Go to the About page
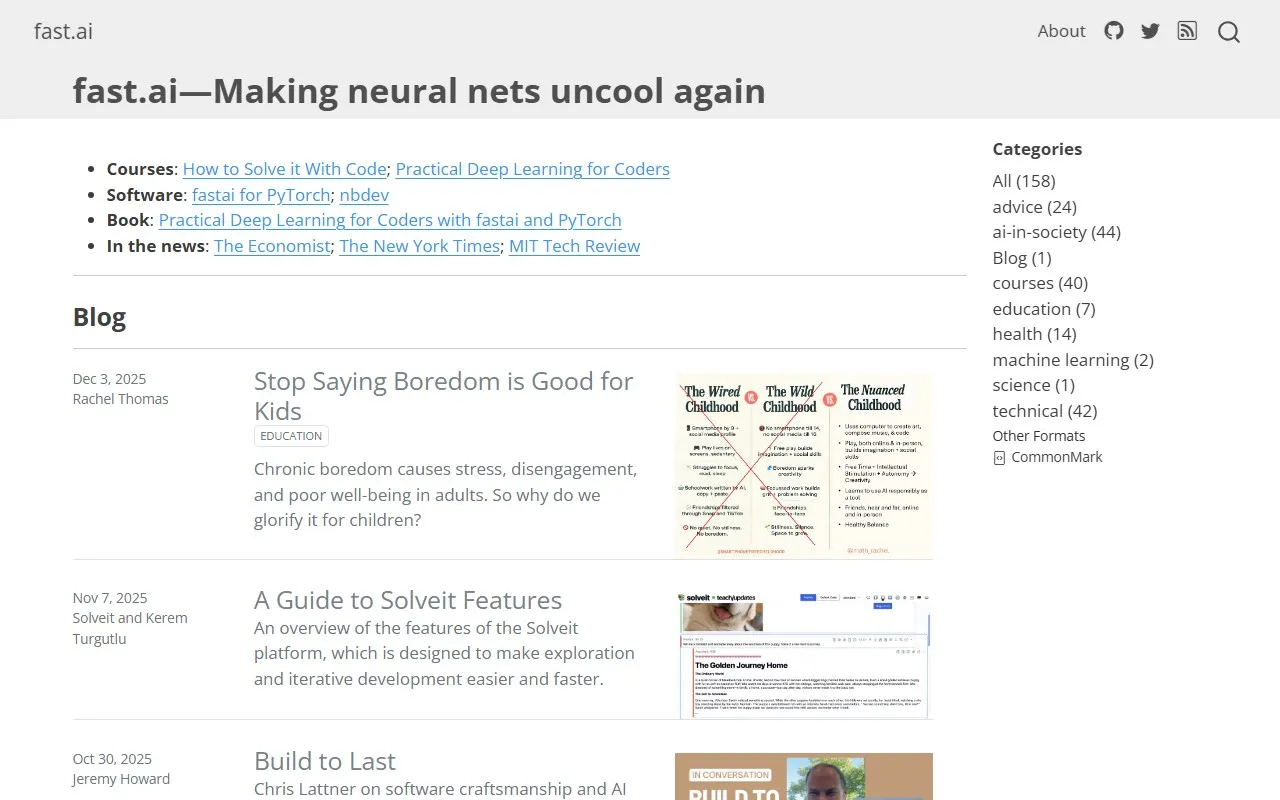The height and width of the screenshot is (800, 1280). 1061,31
